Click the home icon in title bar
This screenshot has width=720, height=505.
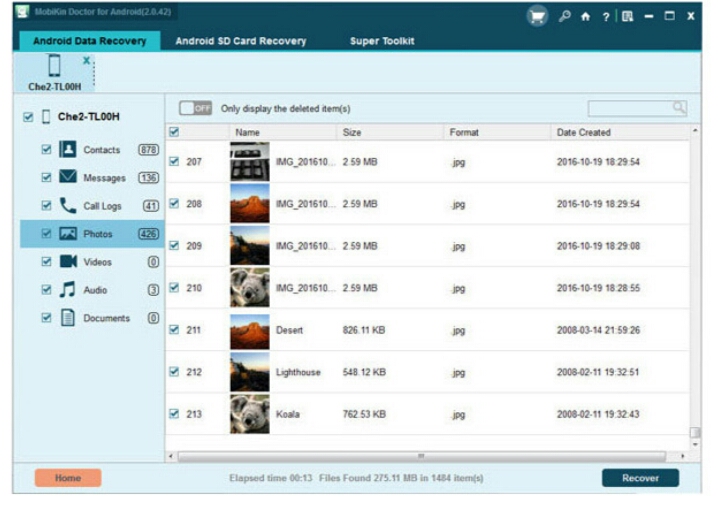pos(585,16)
